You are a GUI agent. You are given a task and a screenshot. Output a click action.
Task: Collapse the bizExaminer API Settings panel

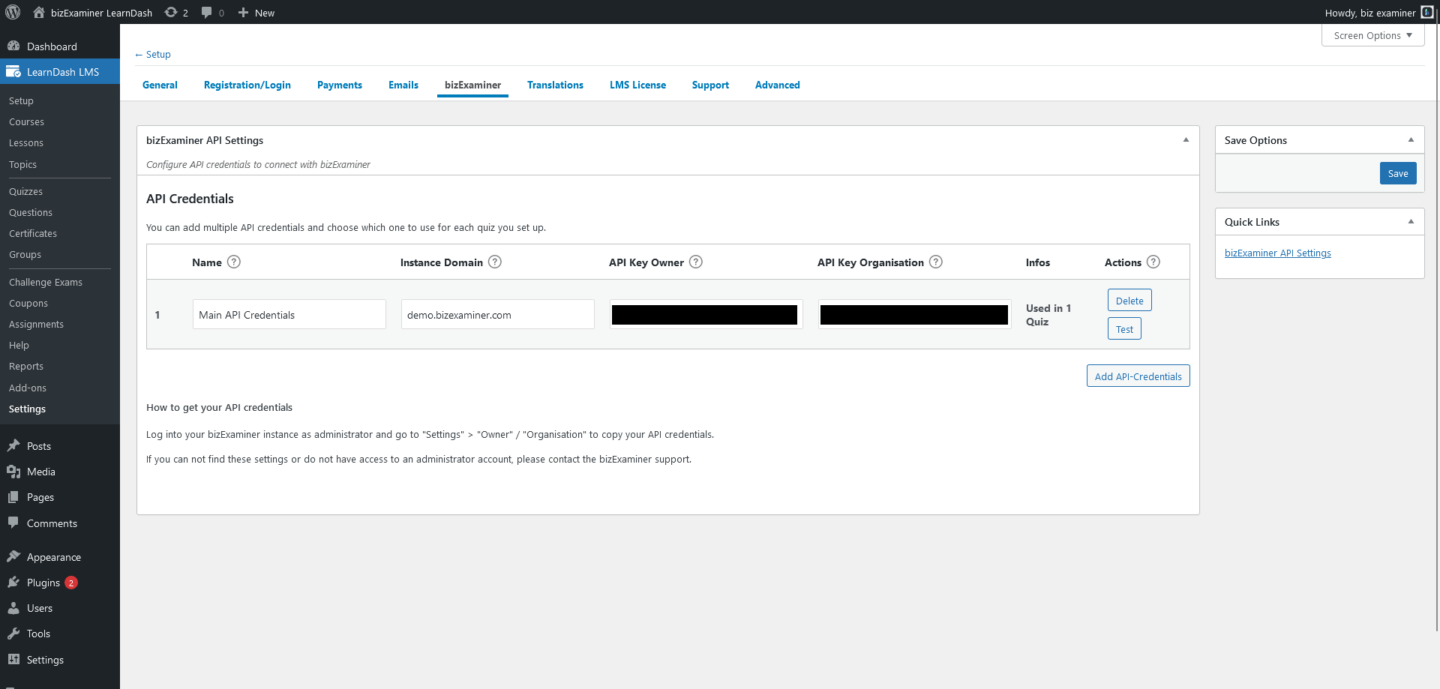click(x=1186, y=140)
